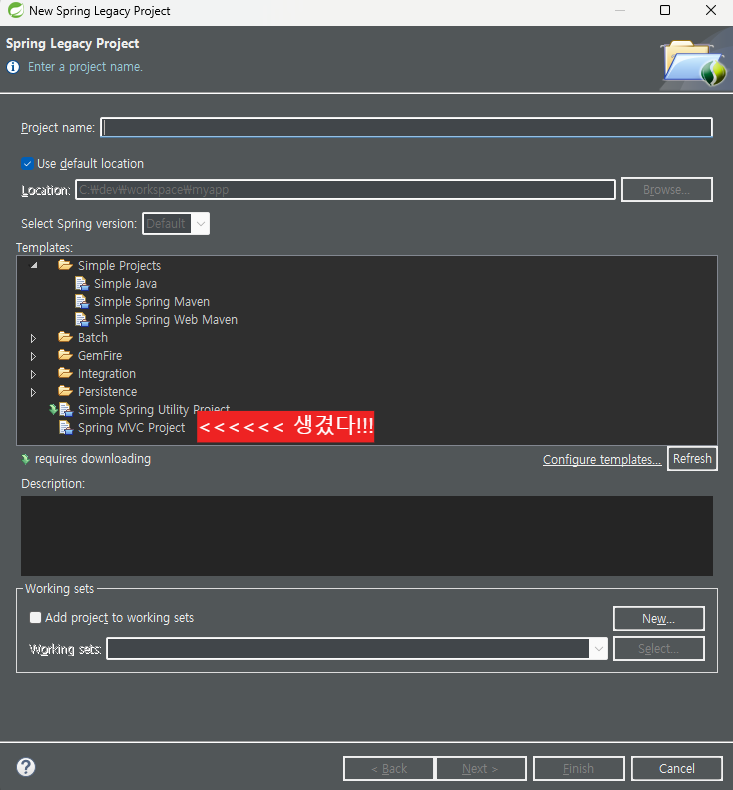Image resolution: width=733 pixels, height=790 pixels.
Task: Cancel the new project wizard
Action: point(677,768)
